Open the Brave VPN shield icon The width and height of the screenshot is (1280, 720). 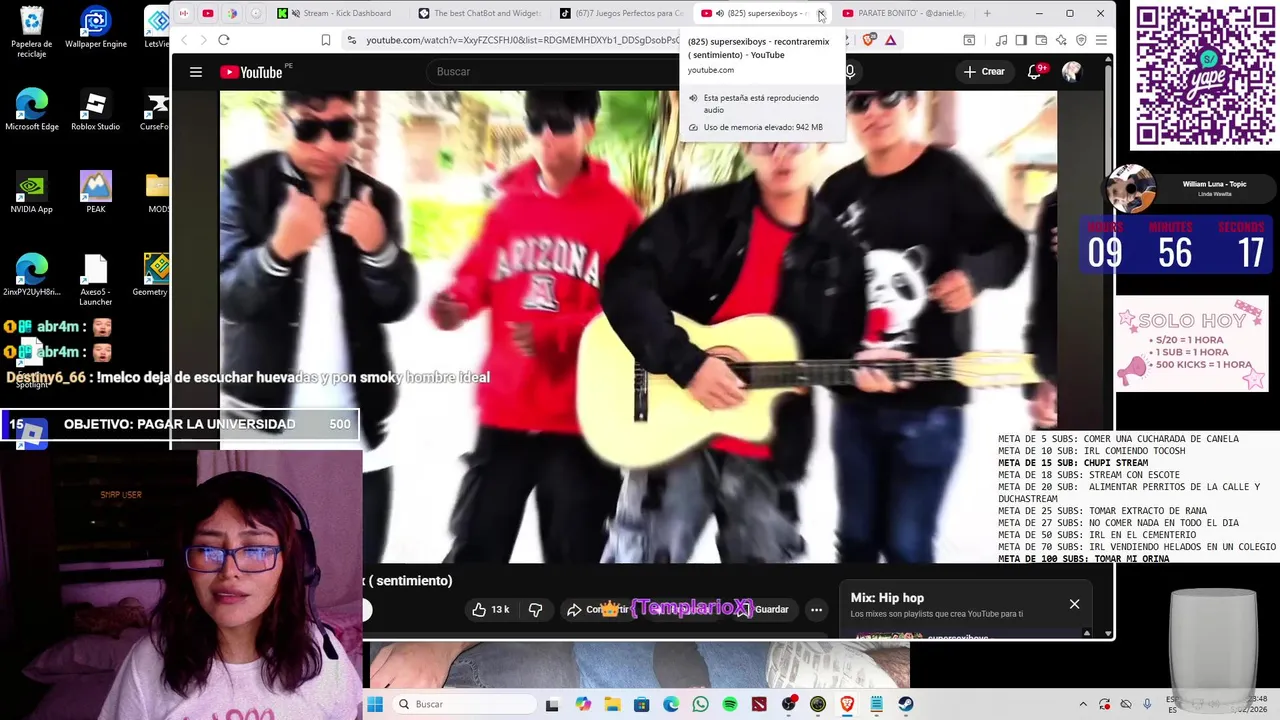[1081, 40]
